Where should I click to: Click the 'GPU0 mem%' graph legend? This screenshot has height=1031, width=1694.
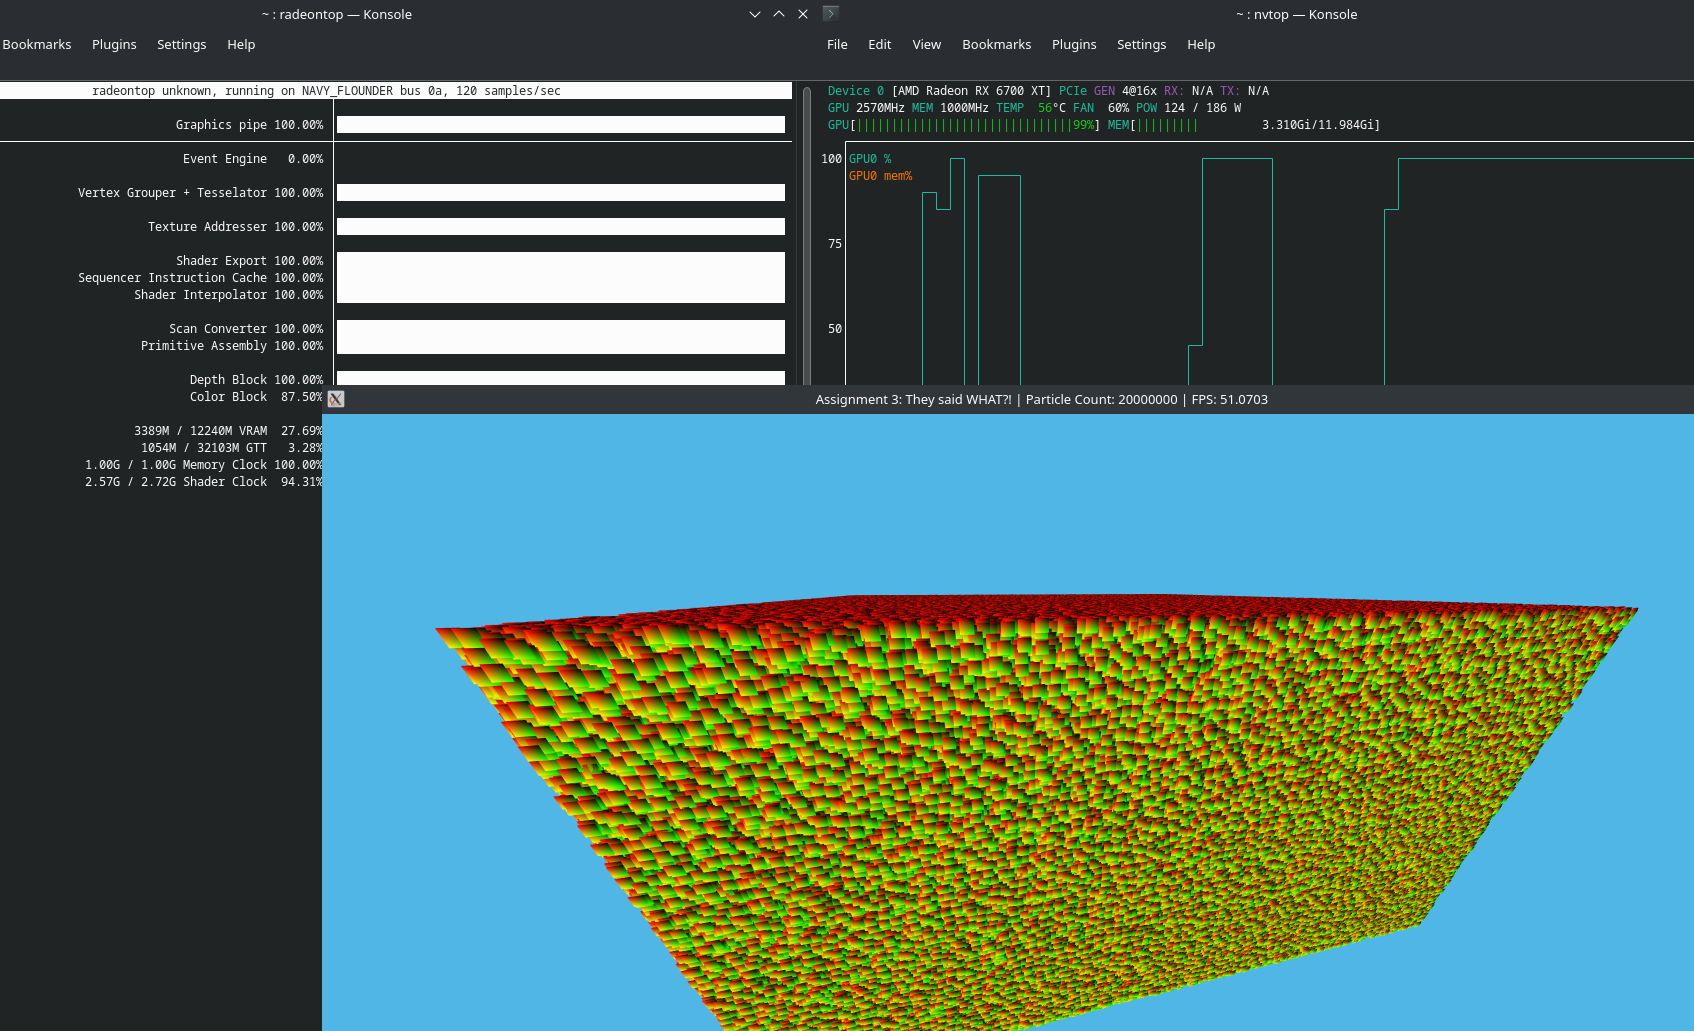point(881,176)
